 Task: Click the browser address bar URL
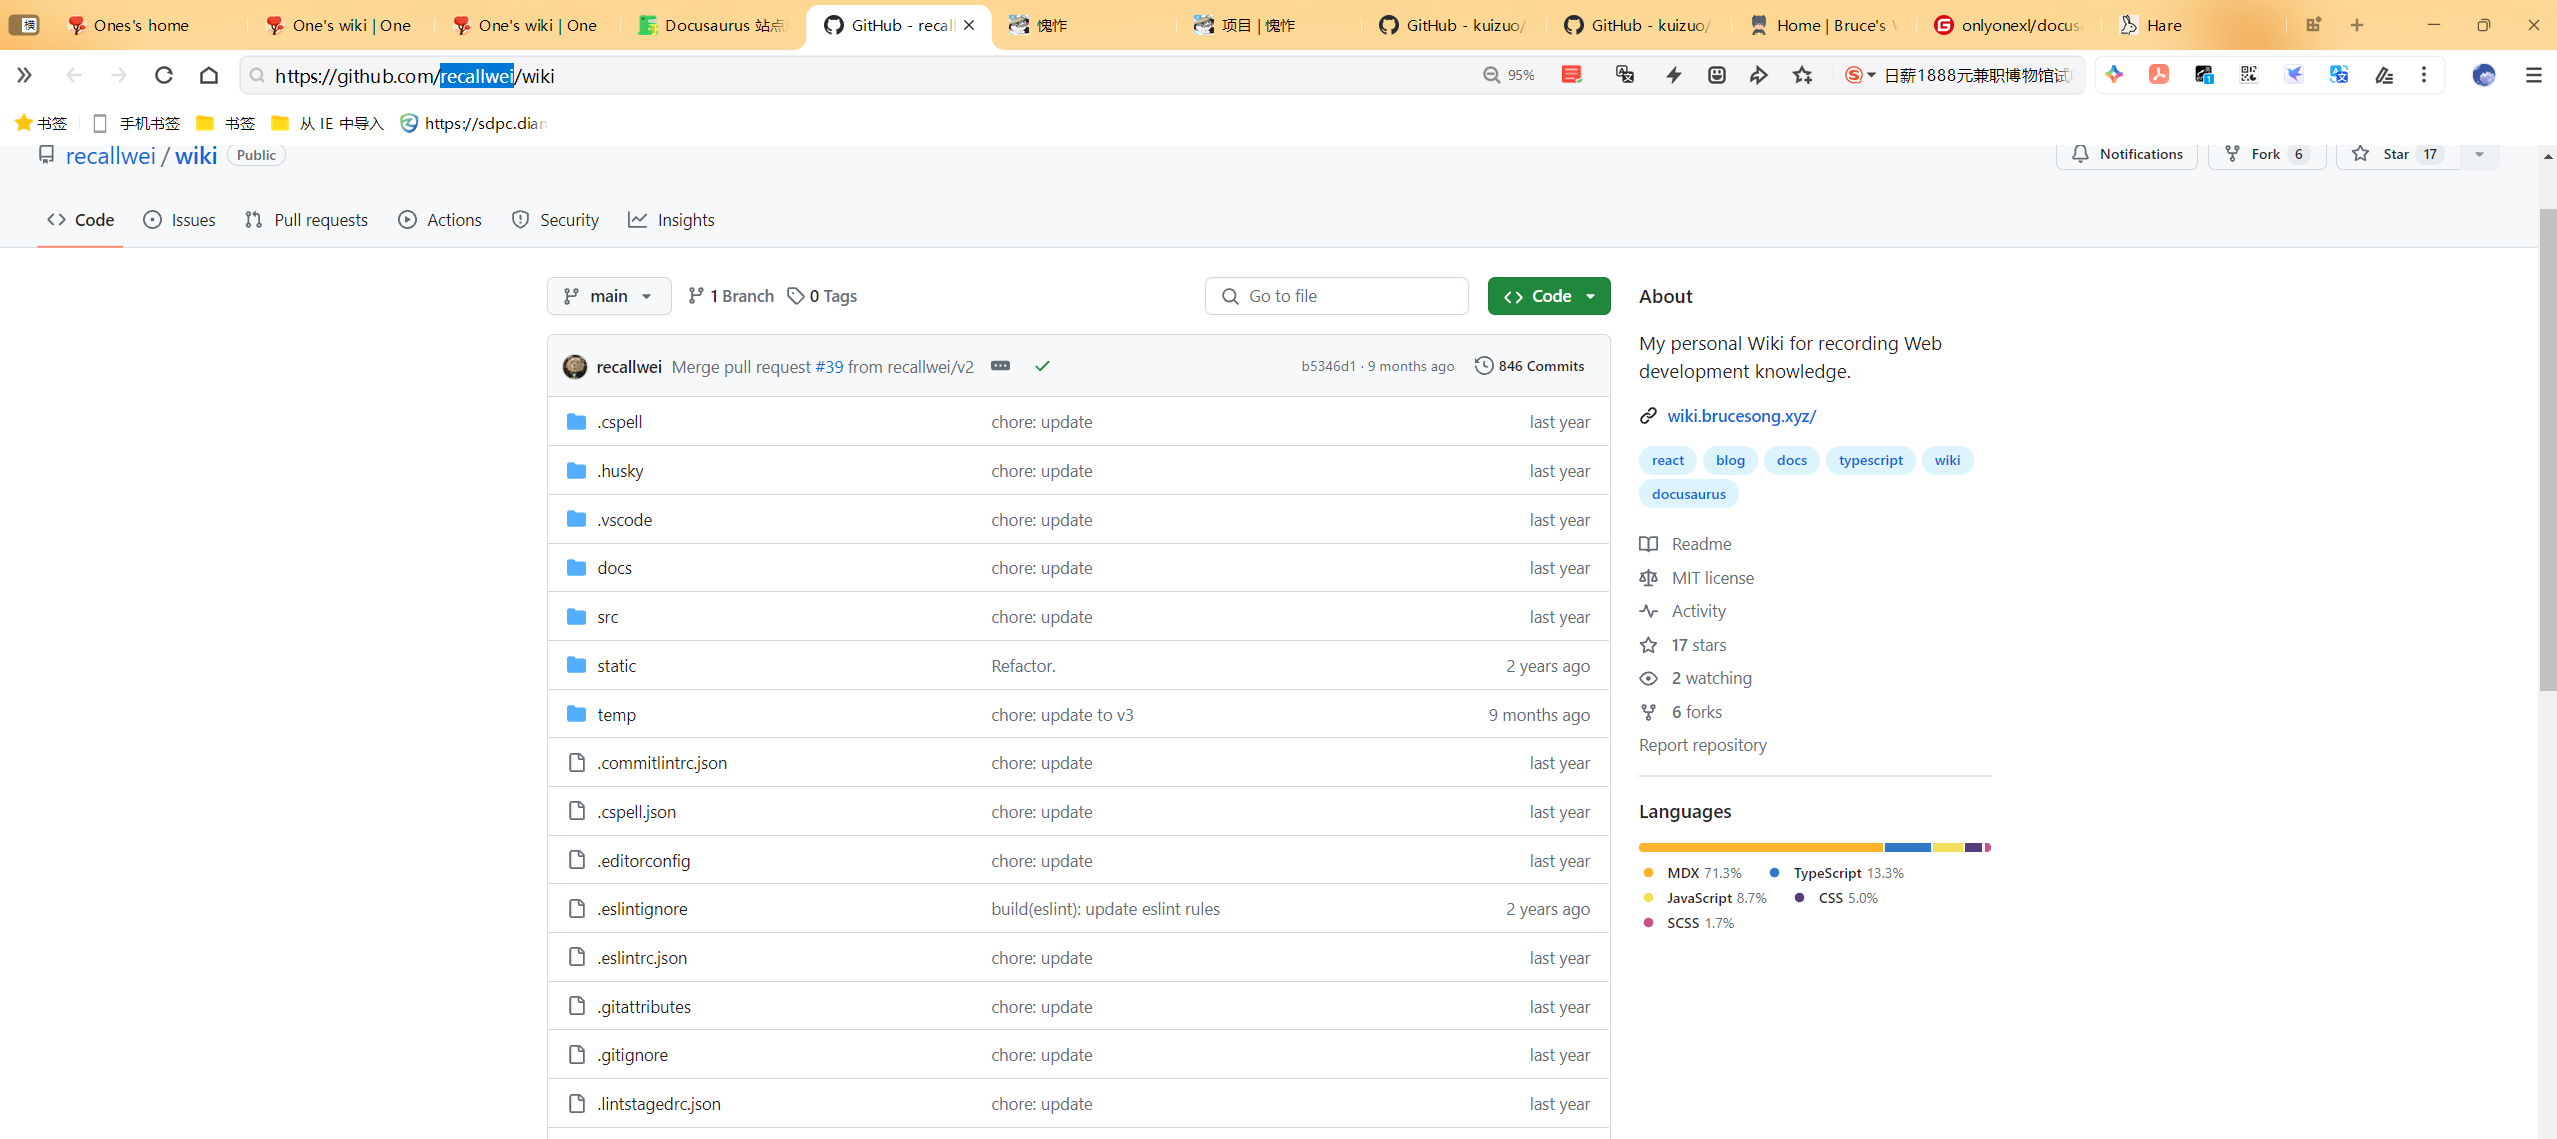[414, 76]
